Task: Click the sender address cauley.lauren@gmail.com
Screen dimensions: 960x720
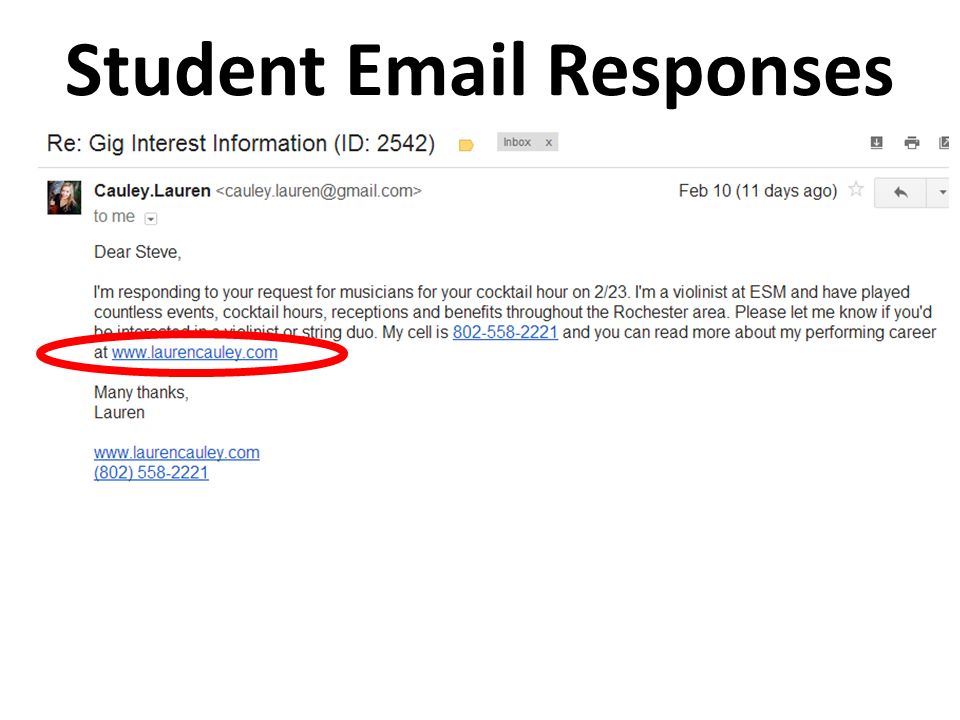Action: (318, 191)
